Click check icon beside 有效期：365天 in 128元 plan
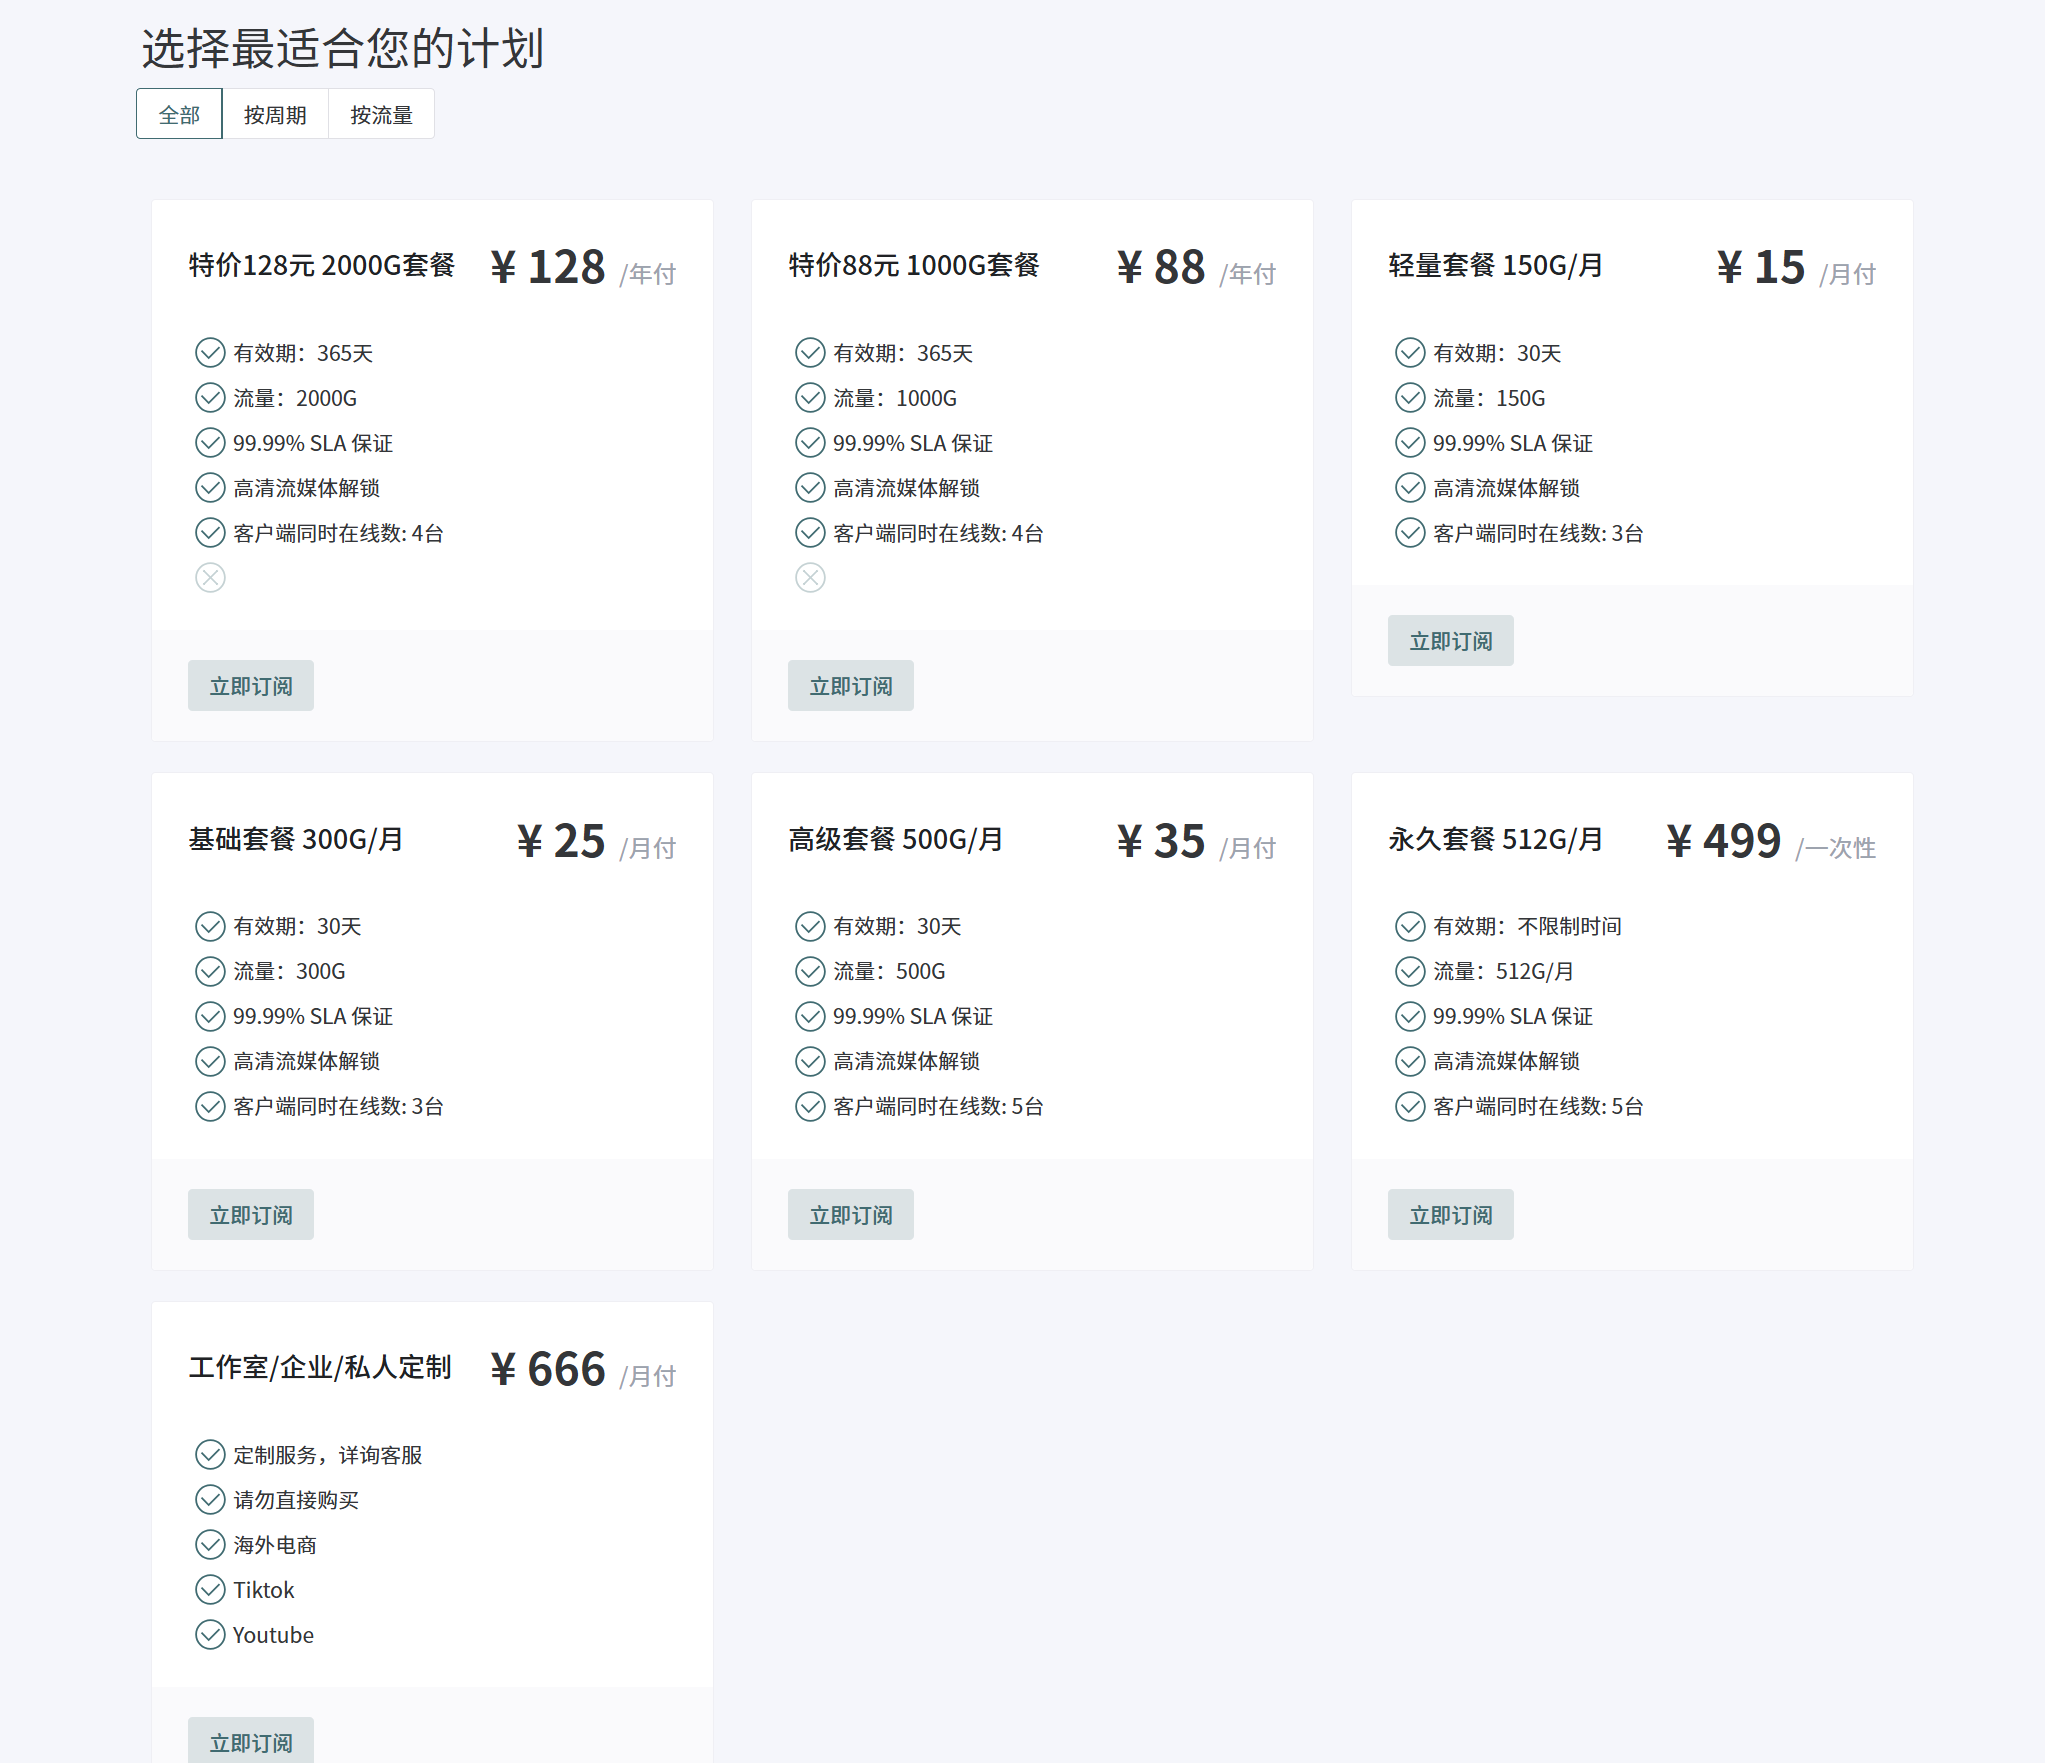The image size is (2045, 1763). pyautogui.click(x=210, y=353)
